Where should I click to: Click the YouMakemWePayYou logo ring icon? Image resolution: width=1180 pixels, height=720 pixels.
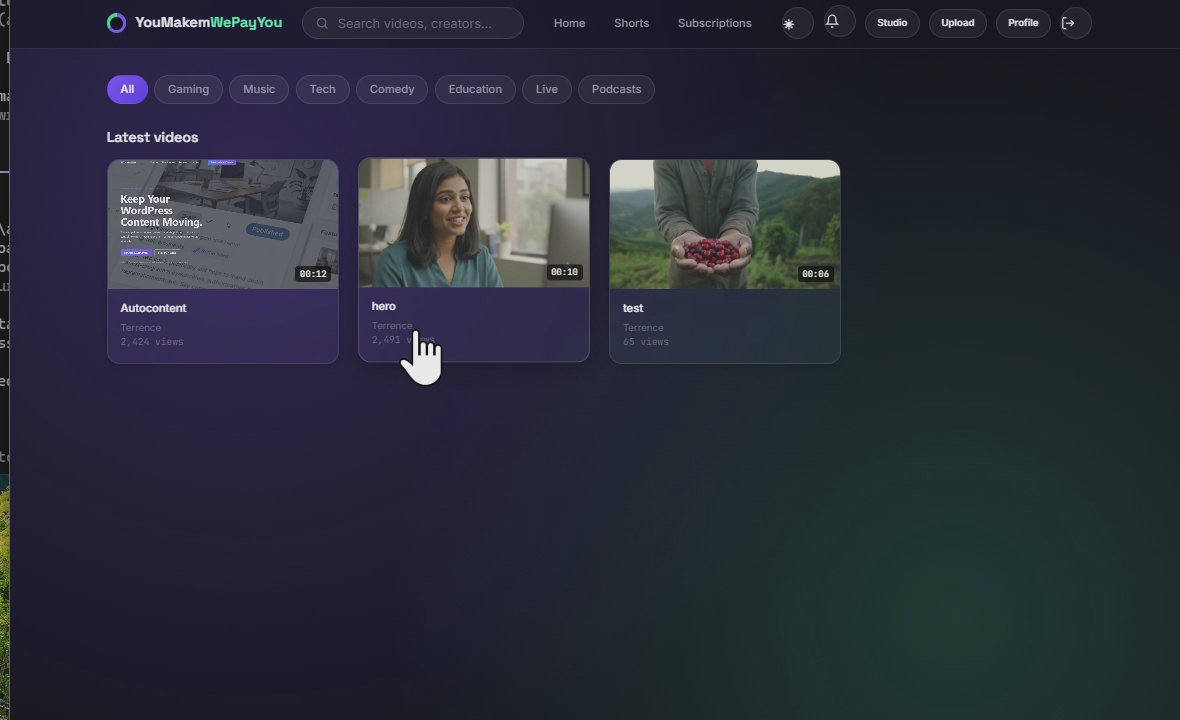point(116,23)
